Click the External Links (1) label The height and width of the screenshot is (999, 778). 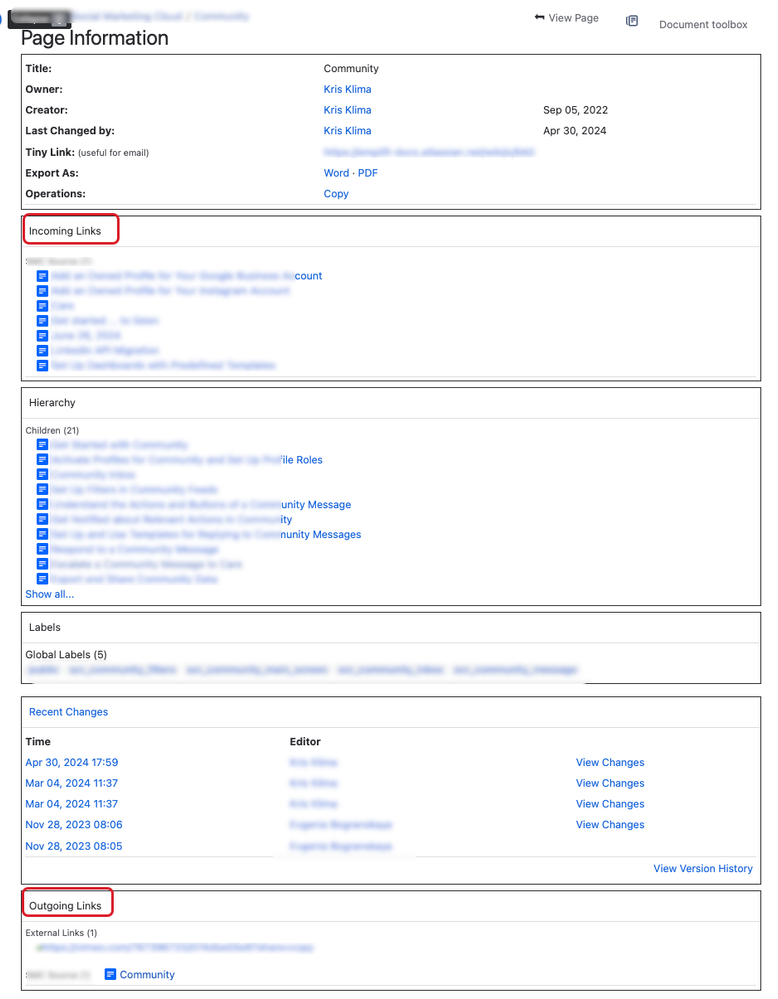tap(61, 932)
